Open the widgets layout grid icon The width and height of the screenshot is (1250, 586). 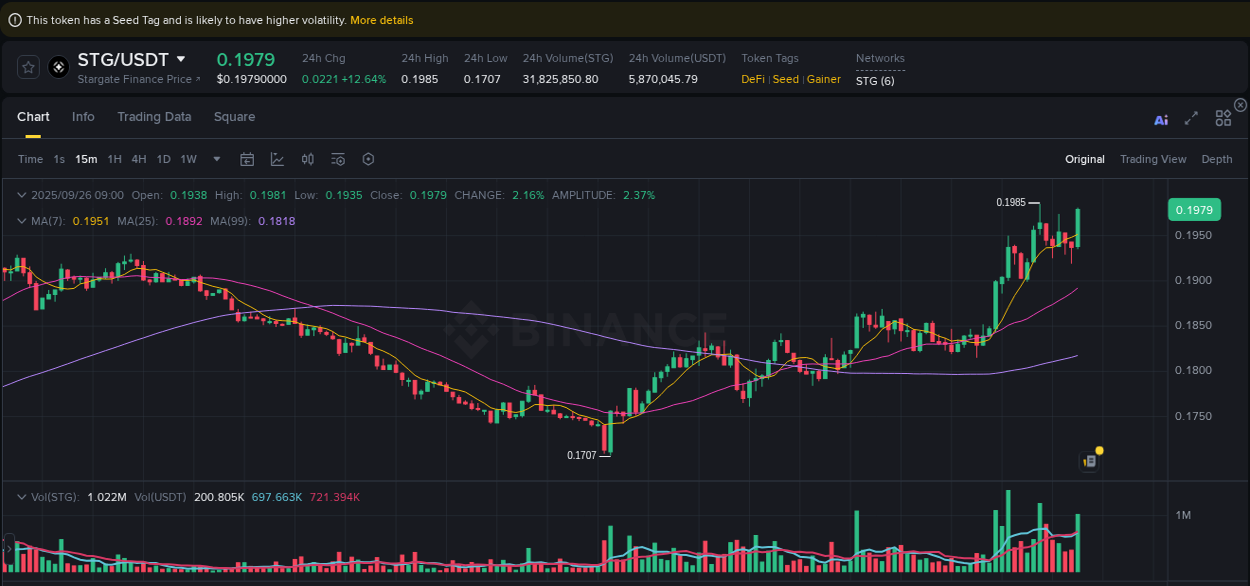tap(1223, 118)
